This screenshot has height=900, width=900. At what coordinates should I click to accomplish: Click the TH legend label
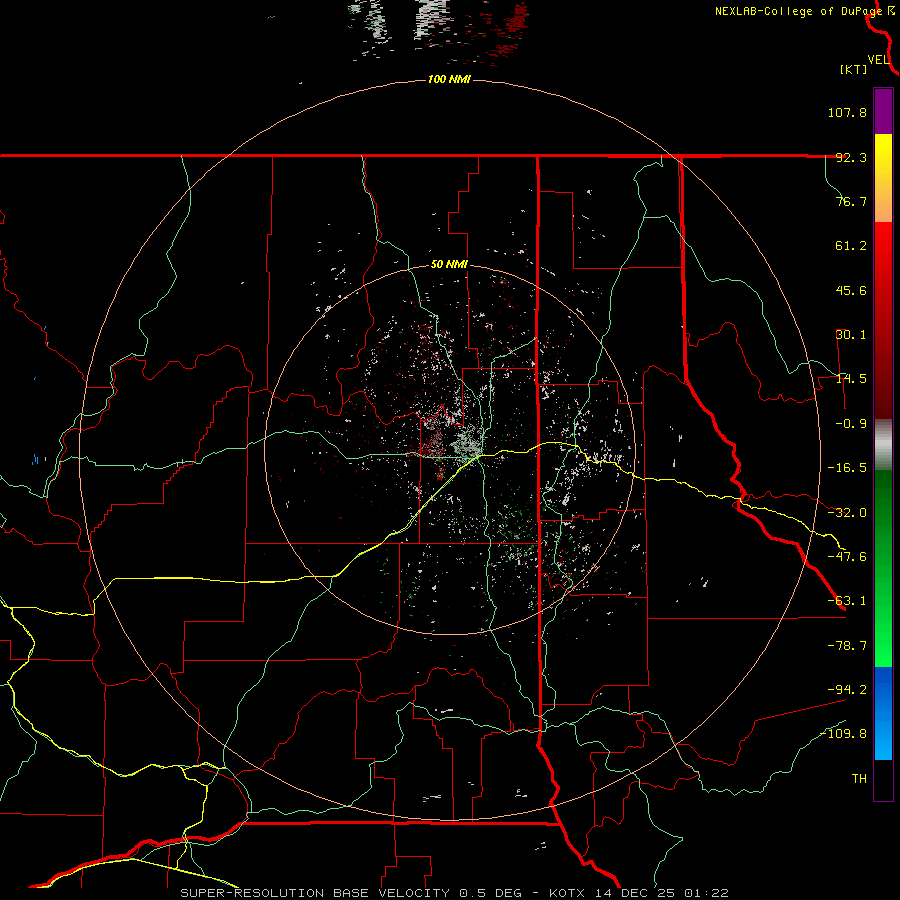(859, 779)
